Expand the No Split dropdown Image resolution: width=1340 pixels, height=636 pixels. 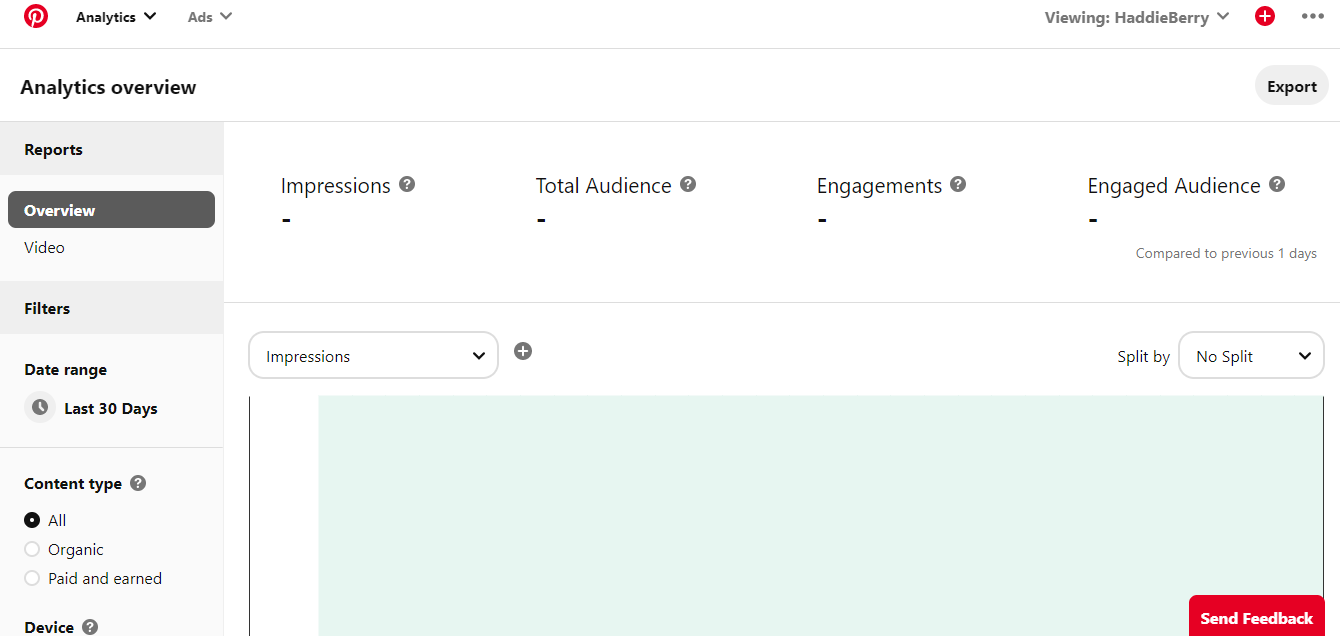pyautogui.click(x=1251, y=356)
